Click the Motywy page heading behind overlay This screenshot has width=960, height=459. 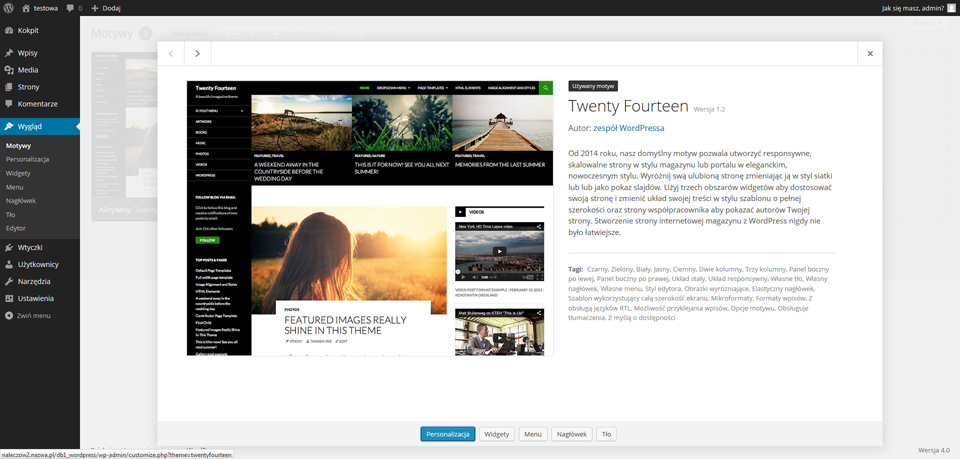click(111, 34)
